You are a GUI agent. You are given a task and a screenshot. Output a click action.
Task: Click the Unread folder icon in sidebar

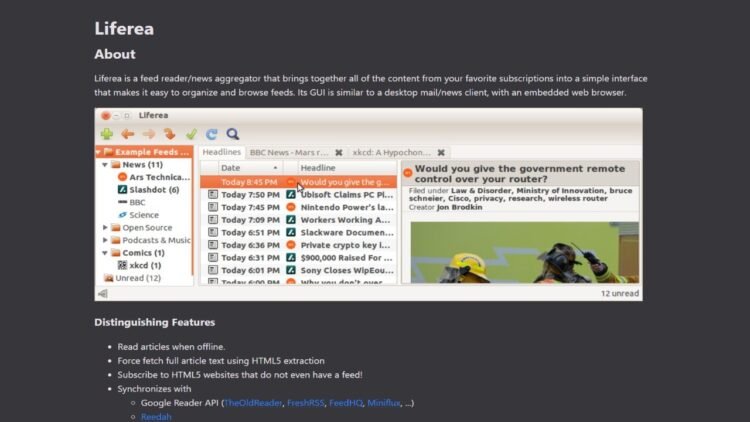109,278
